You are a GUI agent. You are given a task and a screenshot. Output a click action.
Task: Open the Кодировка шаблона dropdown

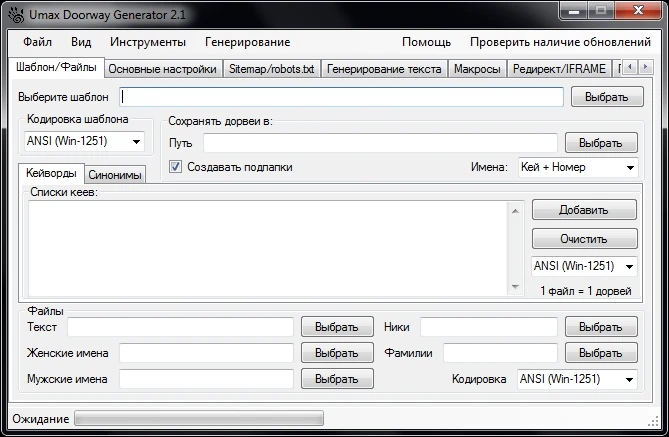(x=84, y=141)
